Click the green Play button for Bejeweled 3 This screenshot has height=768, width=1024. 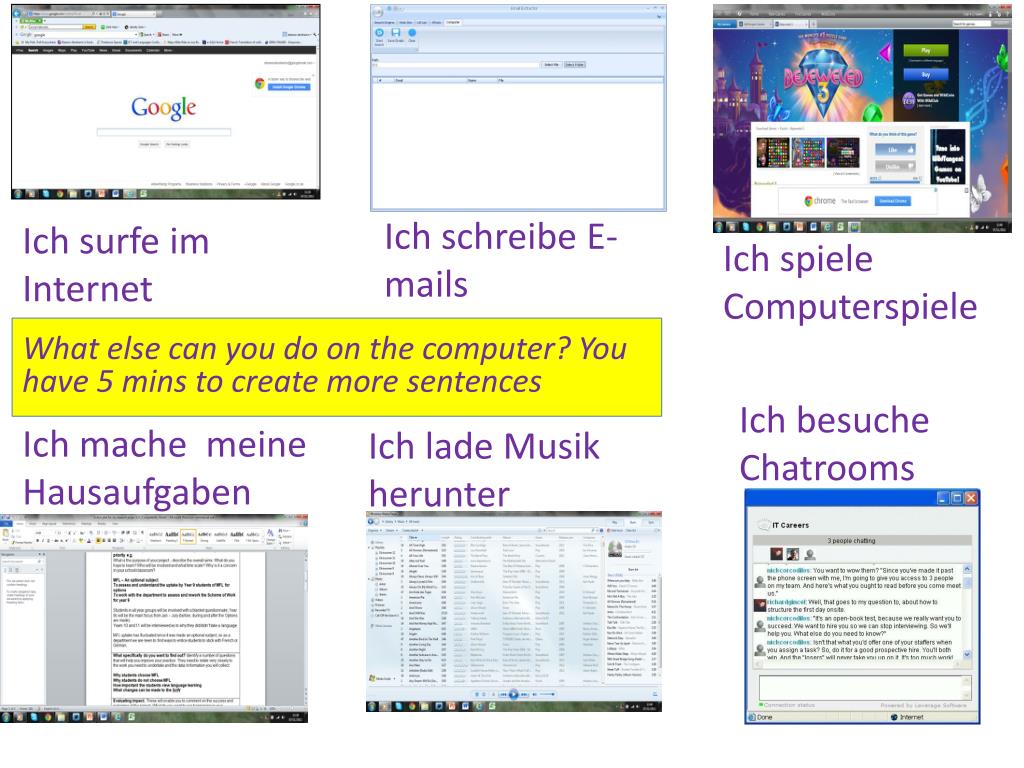coord(925,50)
